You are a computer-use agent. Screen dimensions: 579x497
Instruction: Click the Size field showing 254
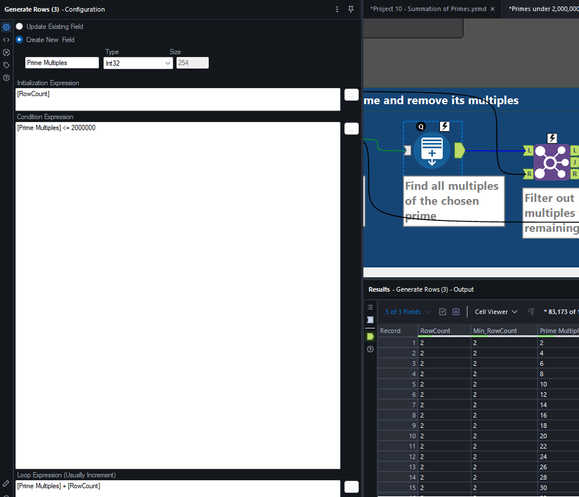pos(192,63)
